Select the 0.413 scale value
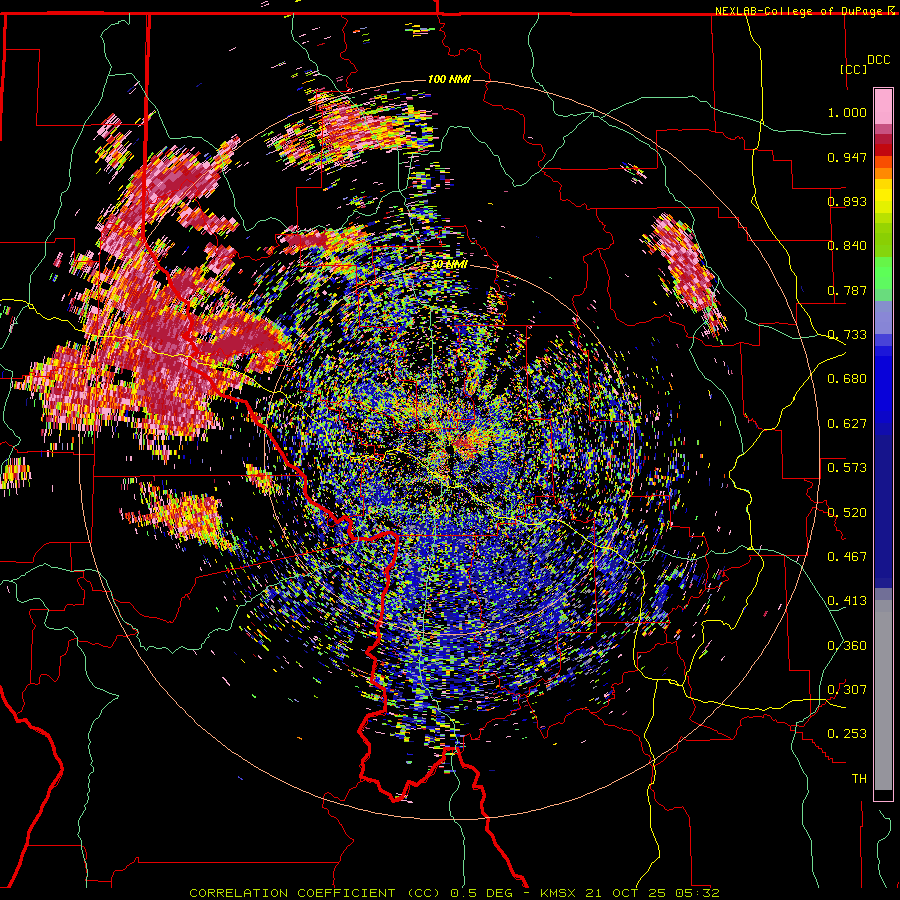The height and width of the screenshot is (900, 900). tap(847, 600)
